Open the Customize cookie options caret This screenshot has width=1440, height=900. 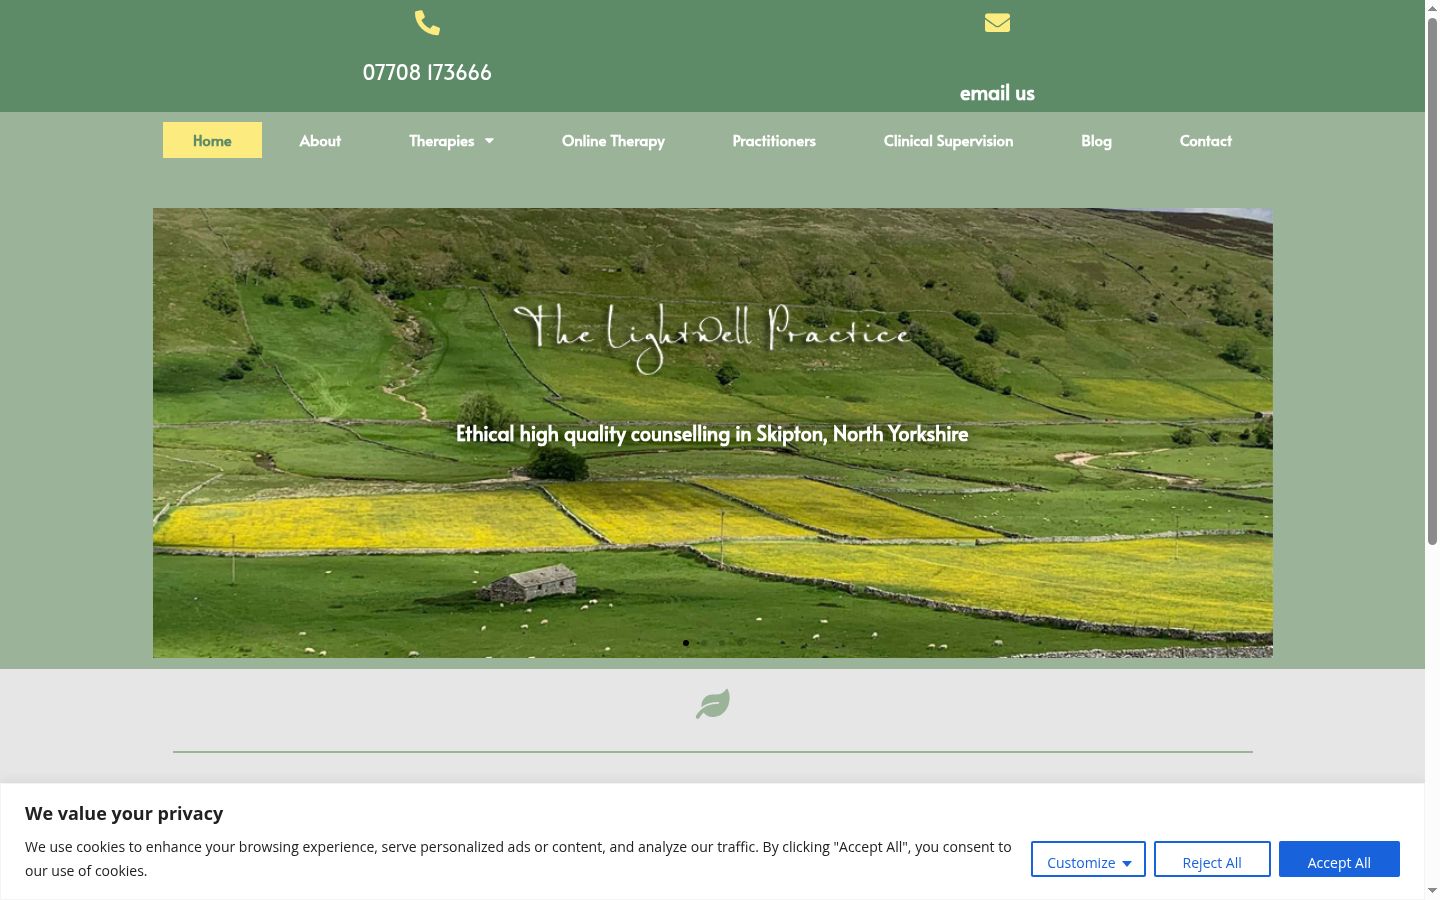tap(1127, 863)
